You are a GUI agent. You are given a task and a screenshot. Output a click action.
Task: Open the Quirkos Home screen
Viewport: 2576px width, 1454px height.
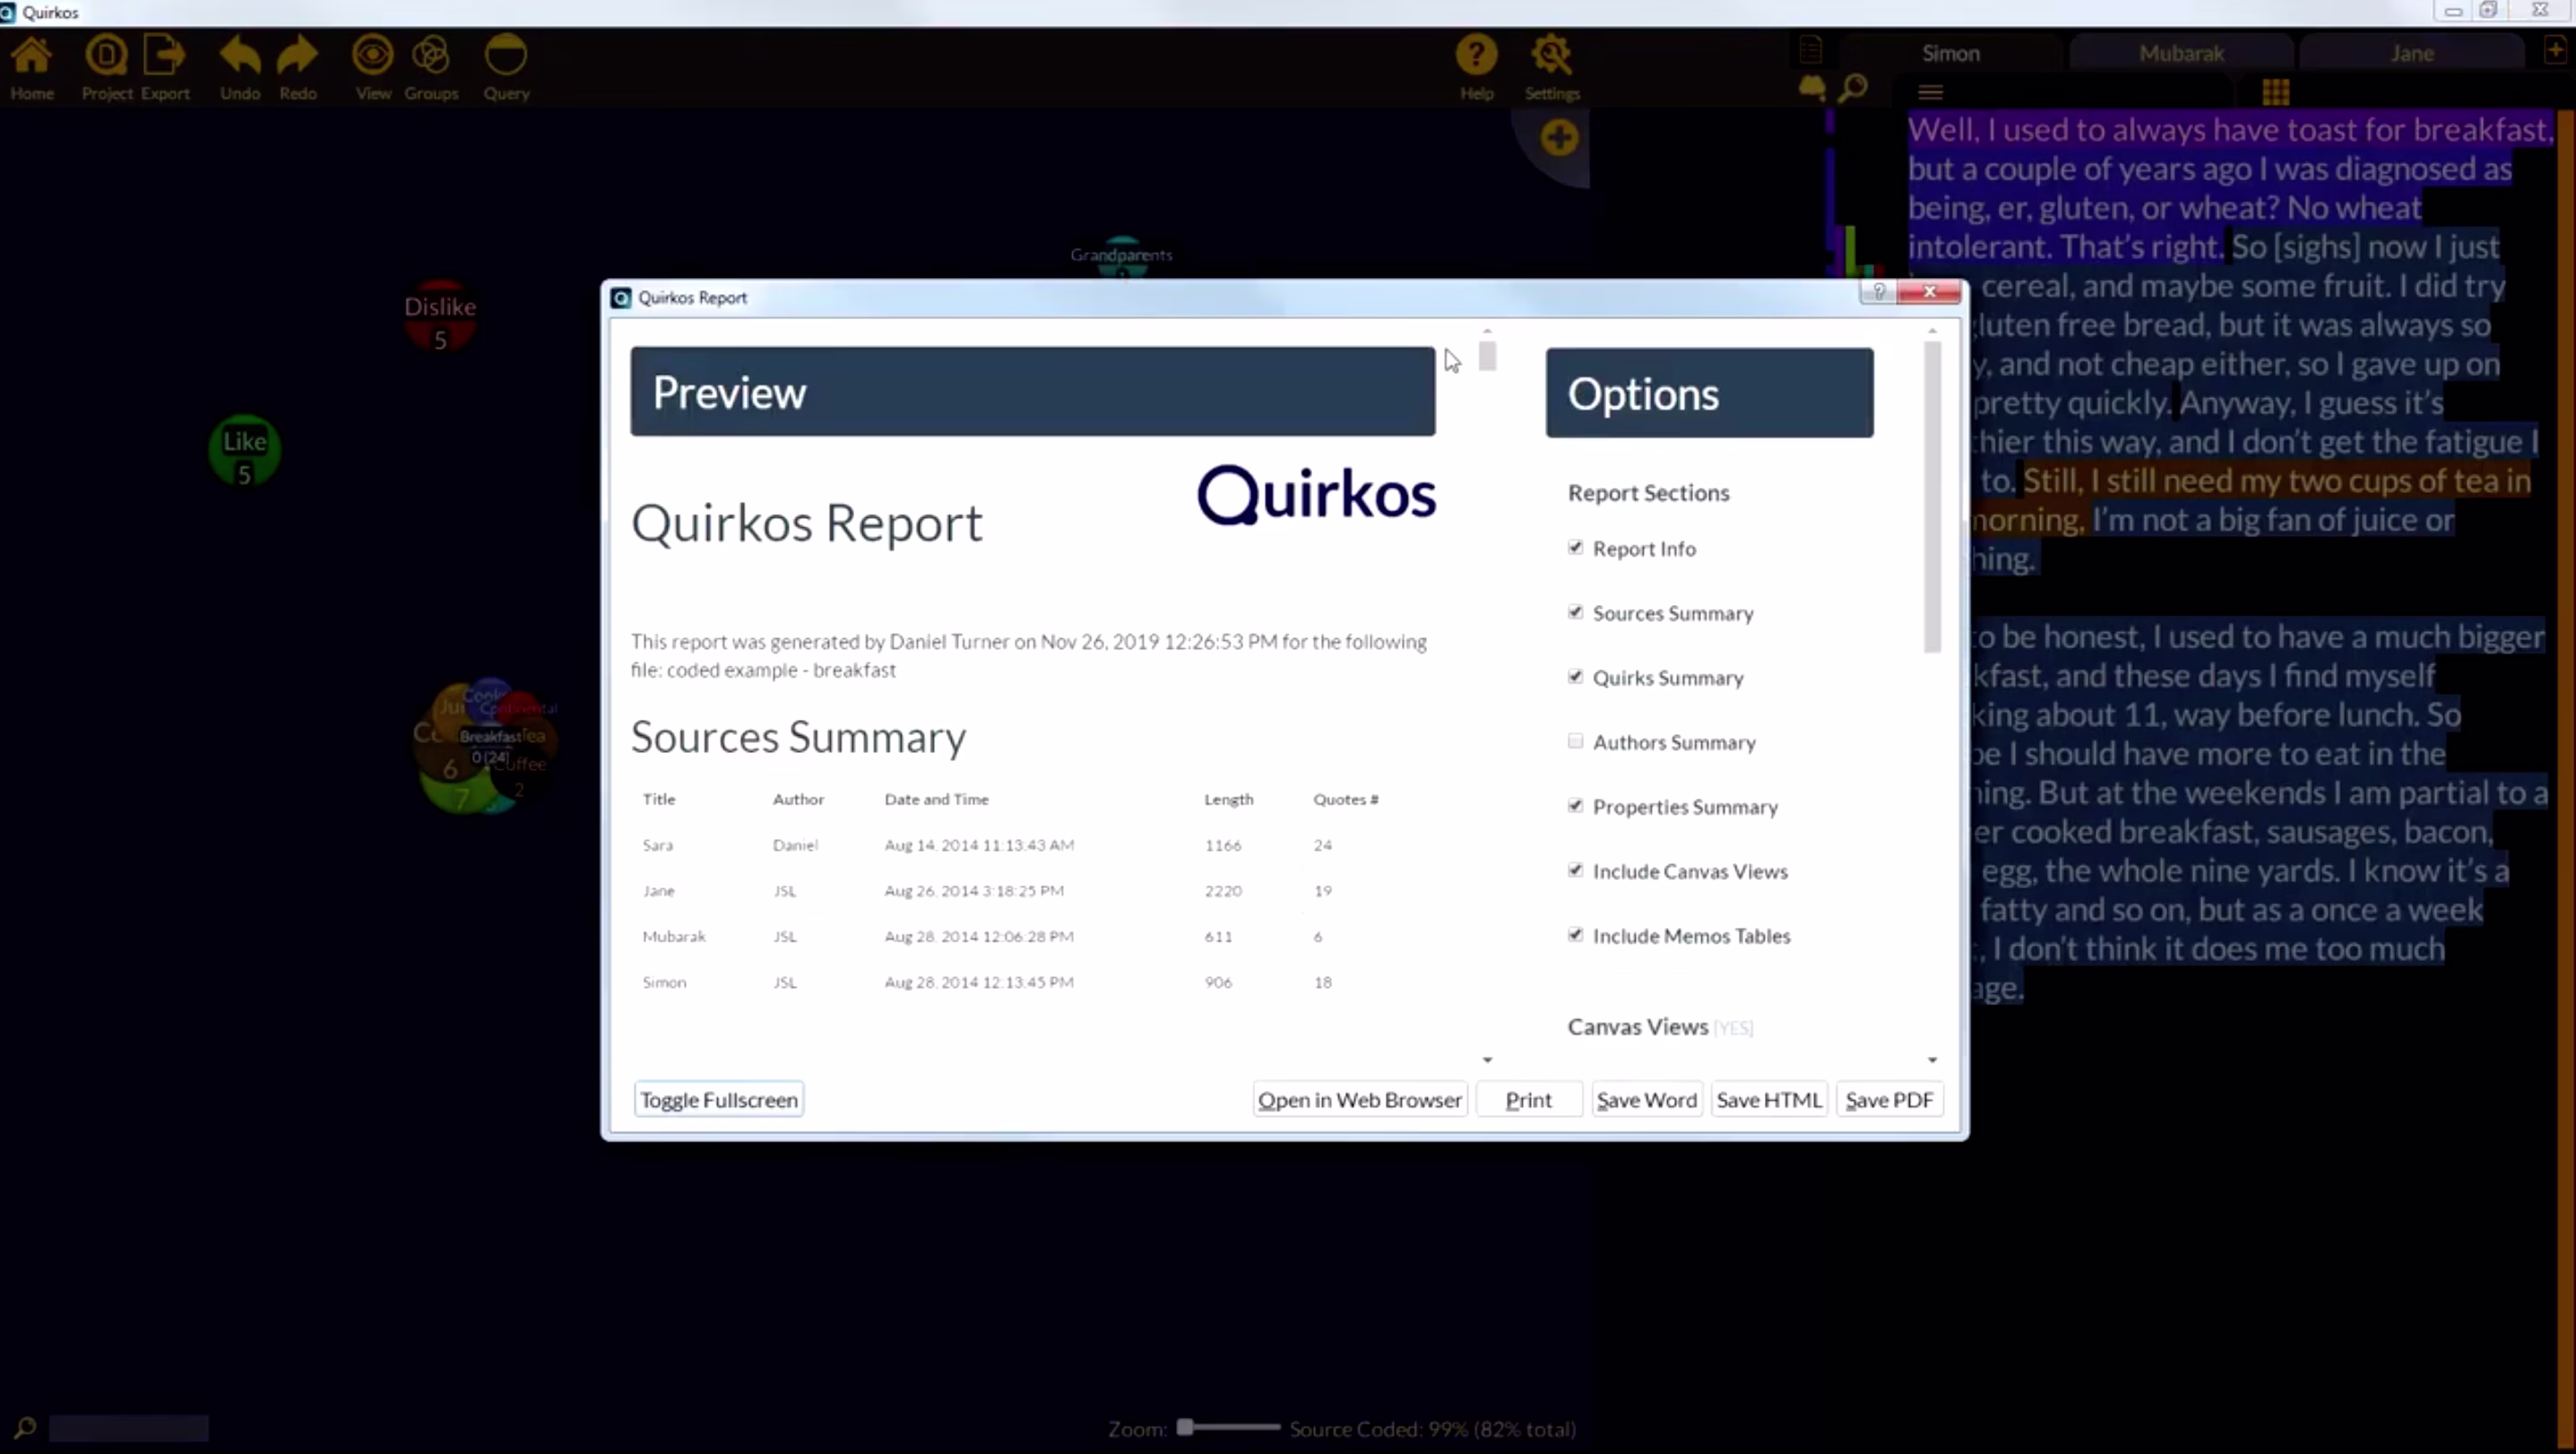pyautogui.click(x=32, y=67)
